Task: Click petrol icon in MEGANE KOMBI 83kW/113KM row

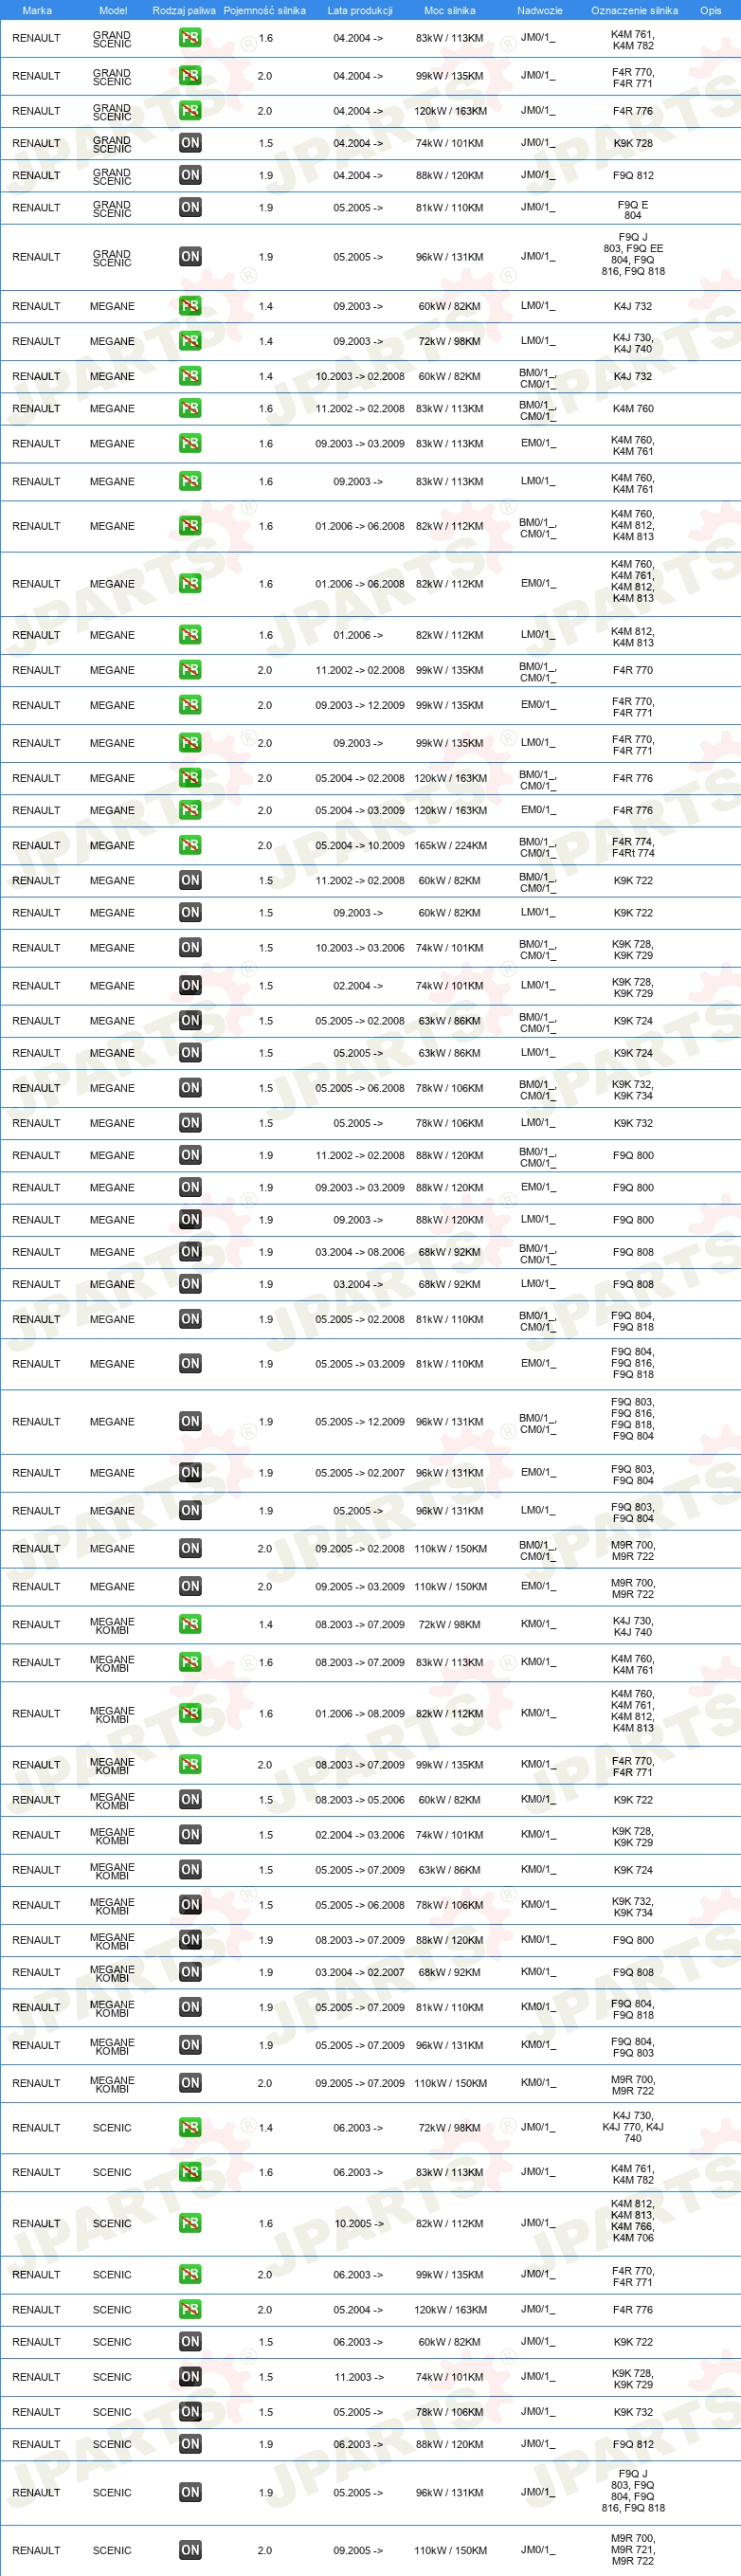Action: [190, 1663]
